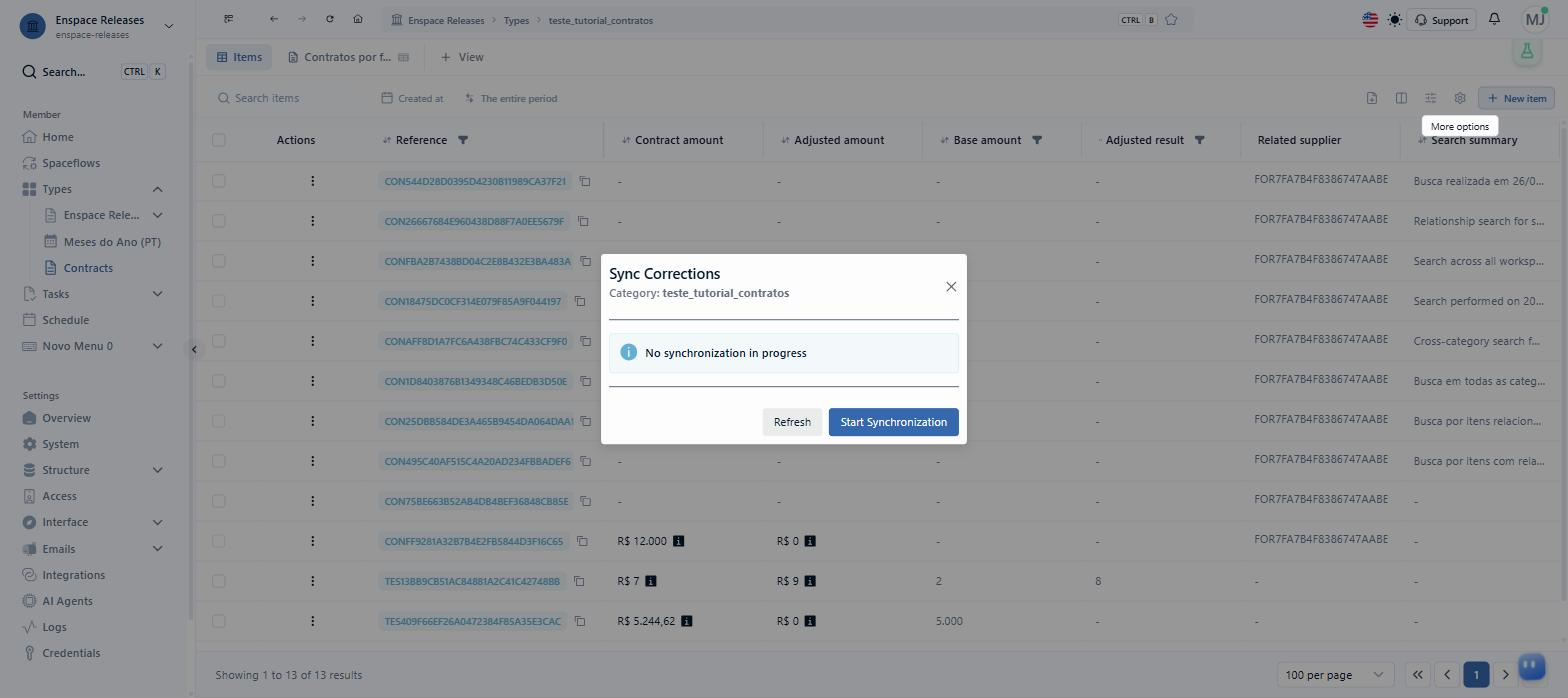Viewport: 1568px width, 698px height.
Task: Check row CON544D28D0395D4230B11989CA37F21
Action: coord(219,181)
